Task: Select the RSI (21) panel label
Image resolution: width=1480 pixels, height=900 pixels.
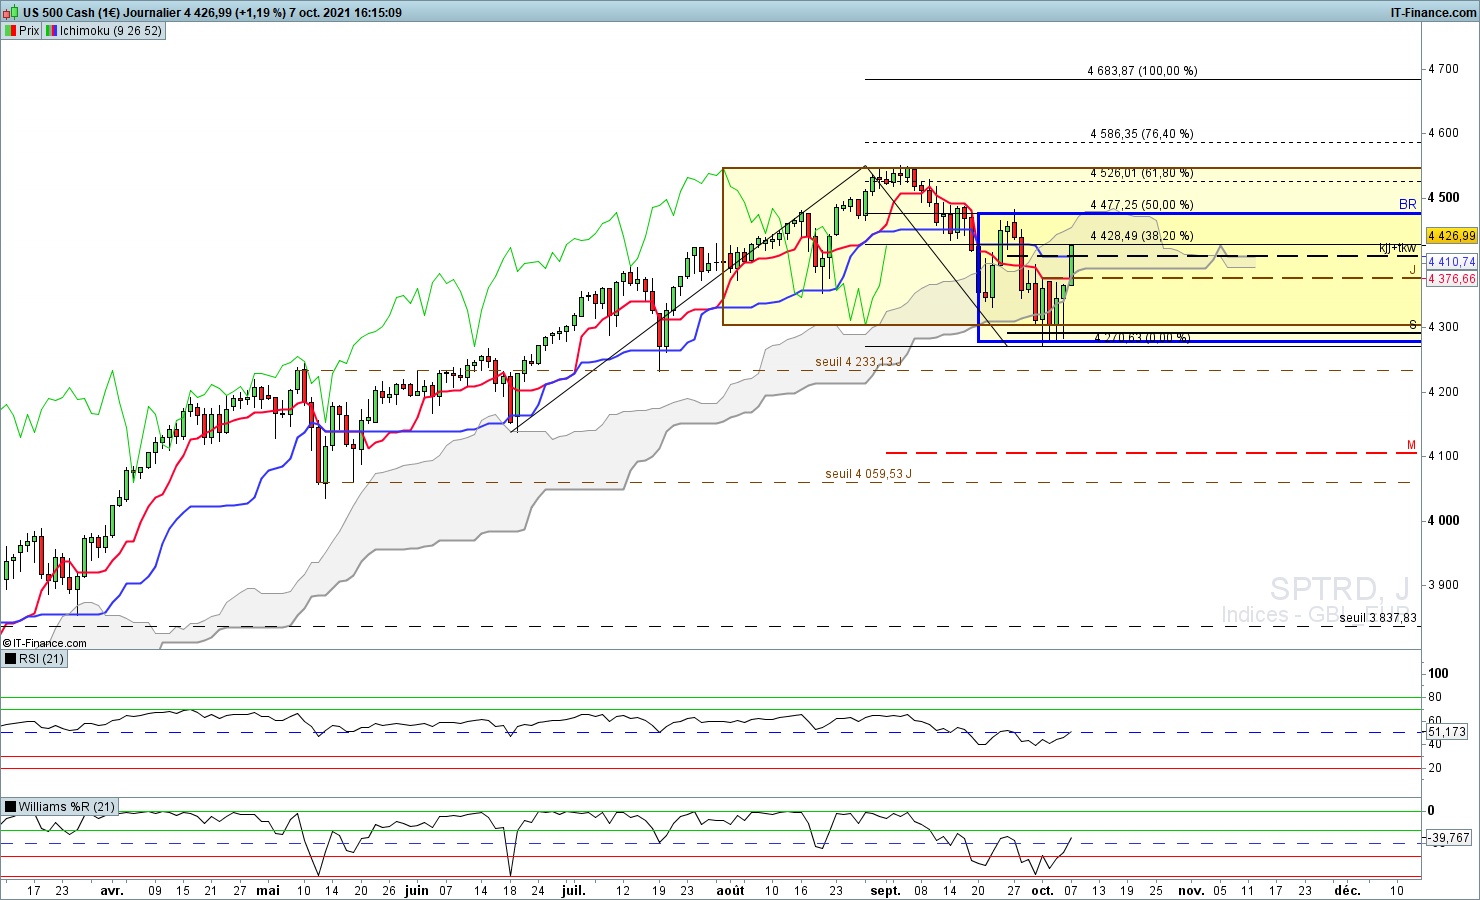Action: pyautogui.click(x=41, y=659)
